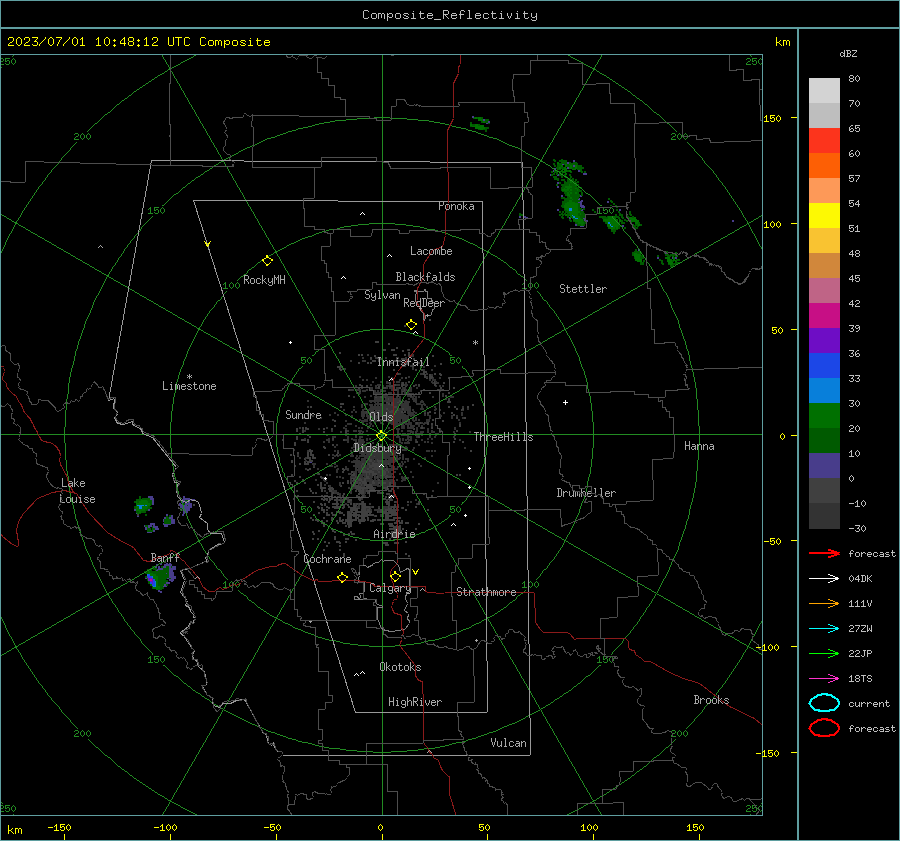Click the storm echo beside Banff label
900x841 pixels.
[160, 576]
